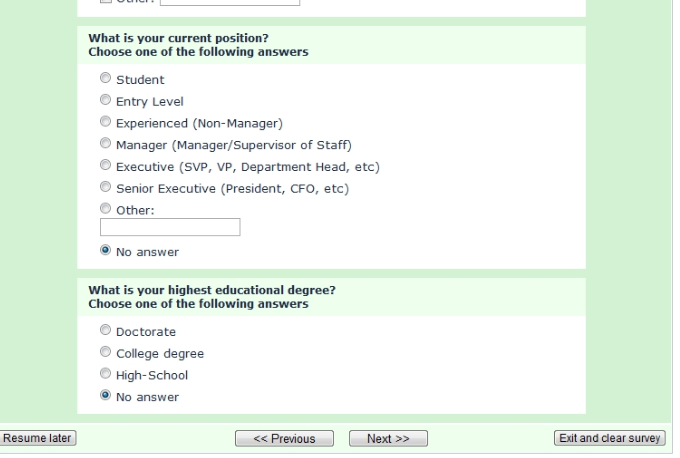Choose Doctorate as highest degree
The image size is (680, 458).
point(105,330)
